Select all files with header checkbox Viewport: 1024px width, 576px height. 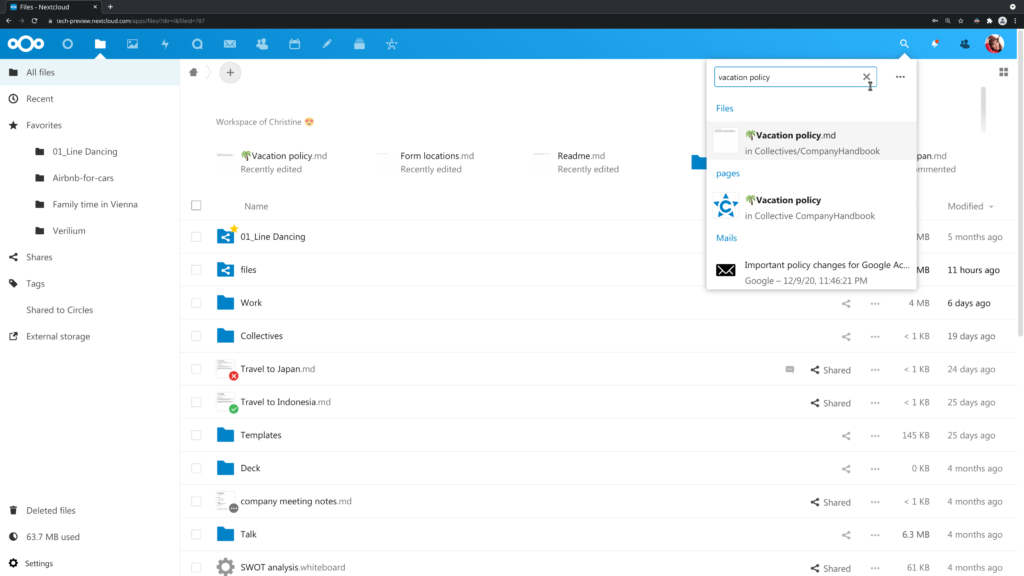196,205
